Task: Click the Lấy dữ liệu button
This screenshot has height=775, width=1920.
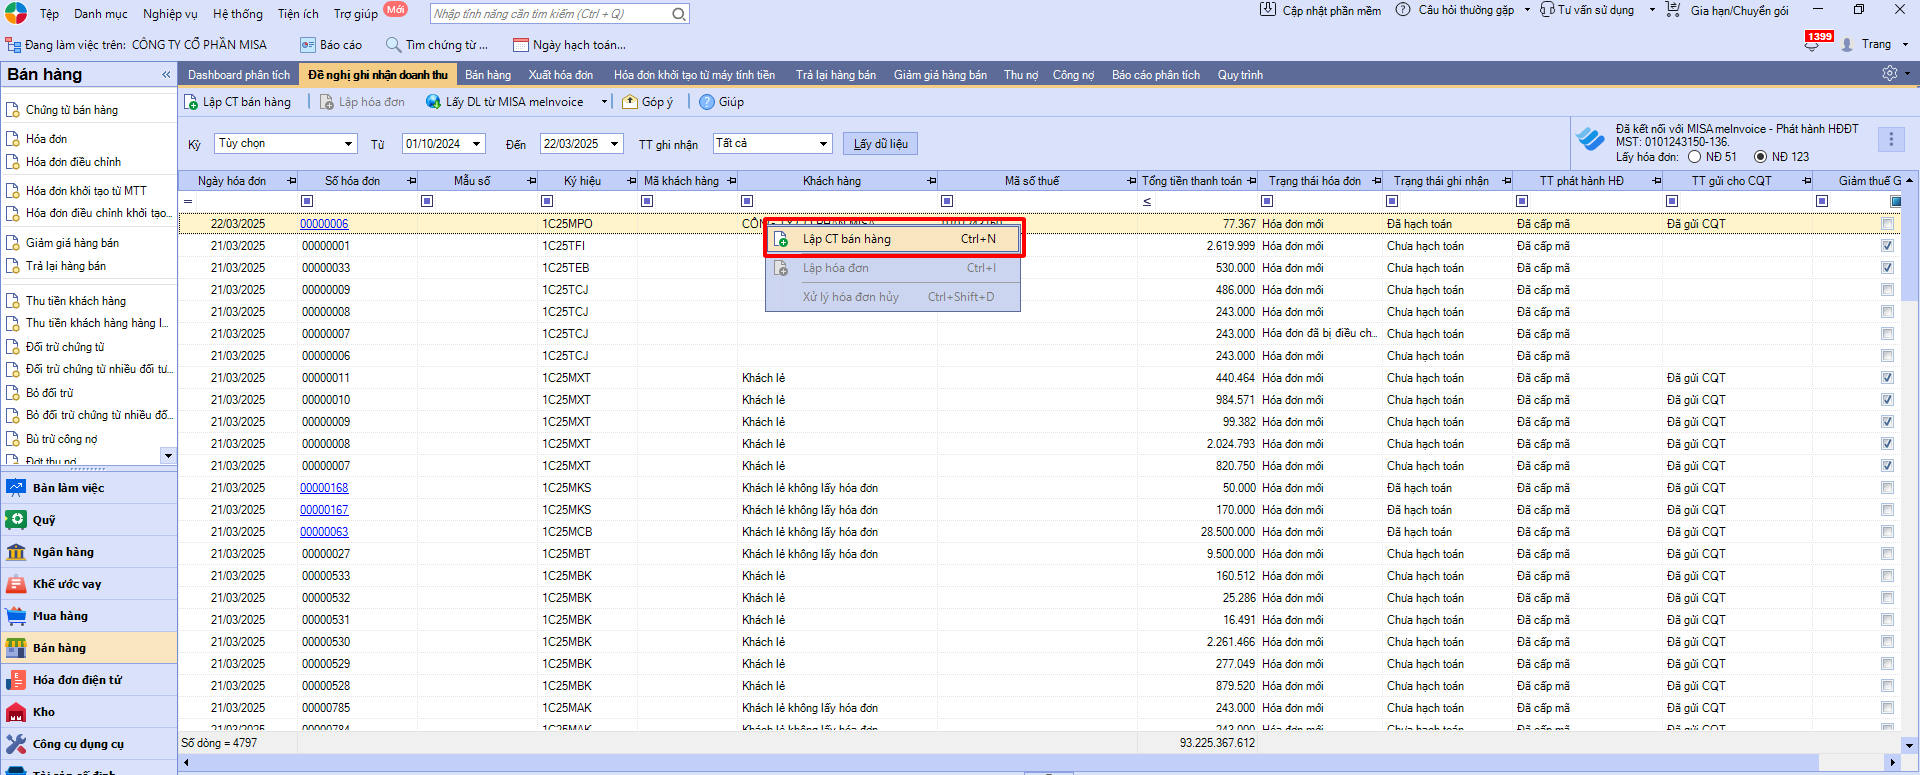Action: 880,144
